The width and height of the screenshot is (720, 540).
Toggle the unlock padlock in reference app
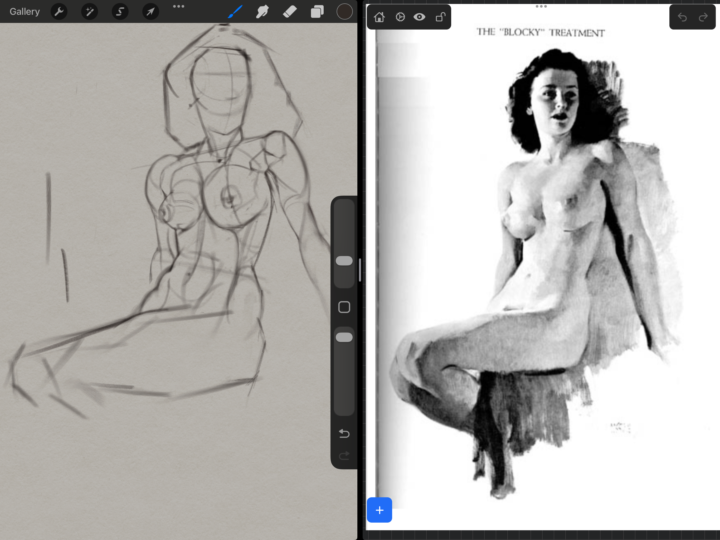point(440,17)
